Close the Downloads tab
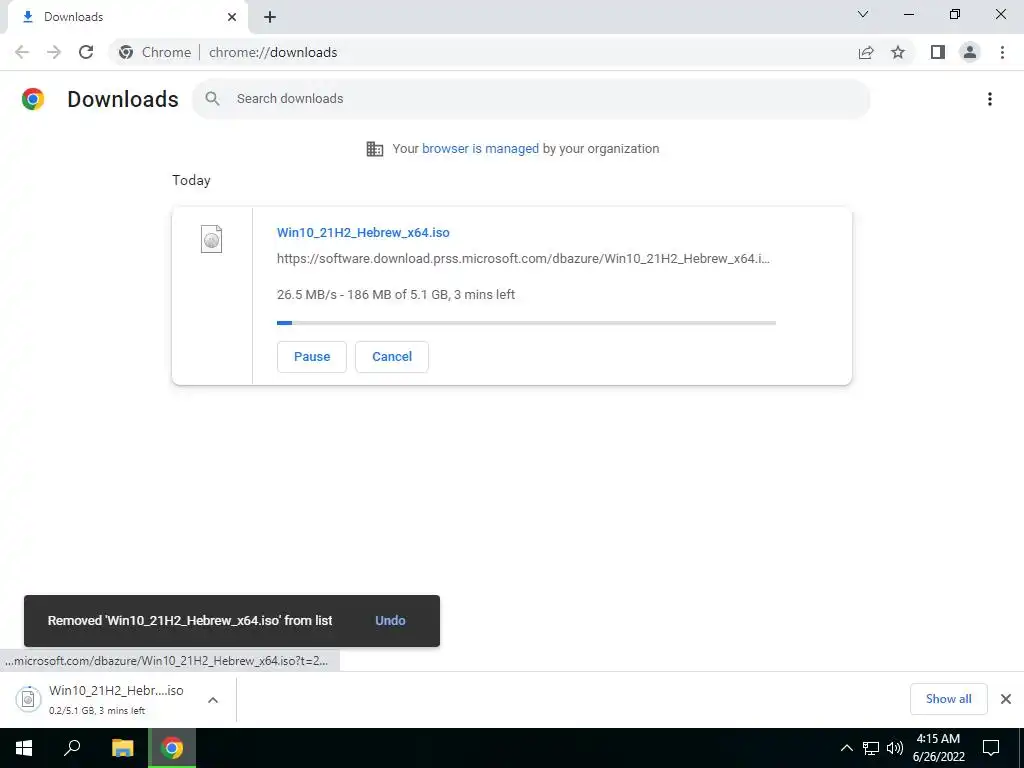Screen dimensions: 1024x768 coord(232,17)
